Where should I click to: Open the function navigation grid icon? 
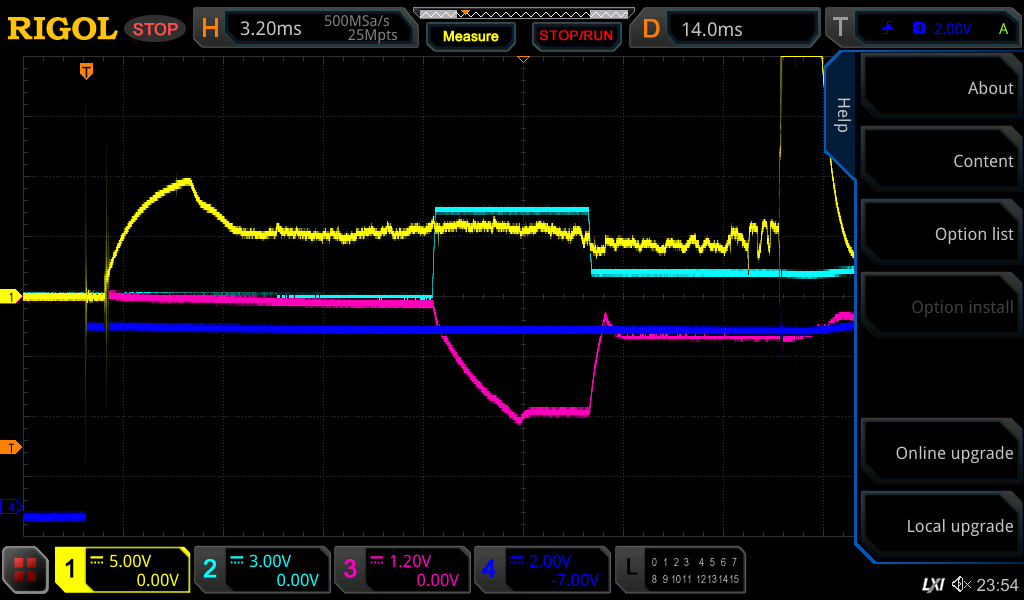pyautogui.click(x=27, y=569)
